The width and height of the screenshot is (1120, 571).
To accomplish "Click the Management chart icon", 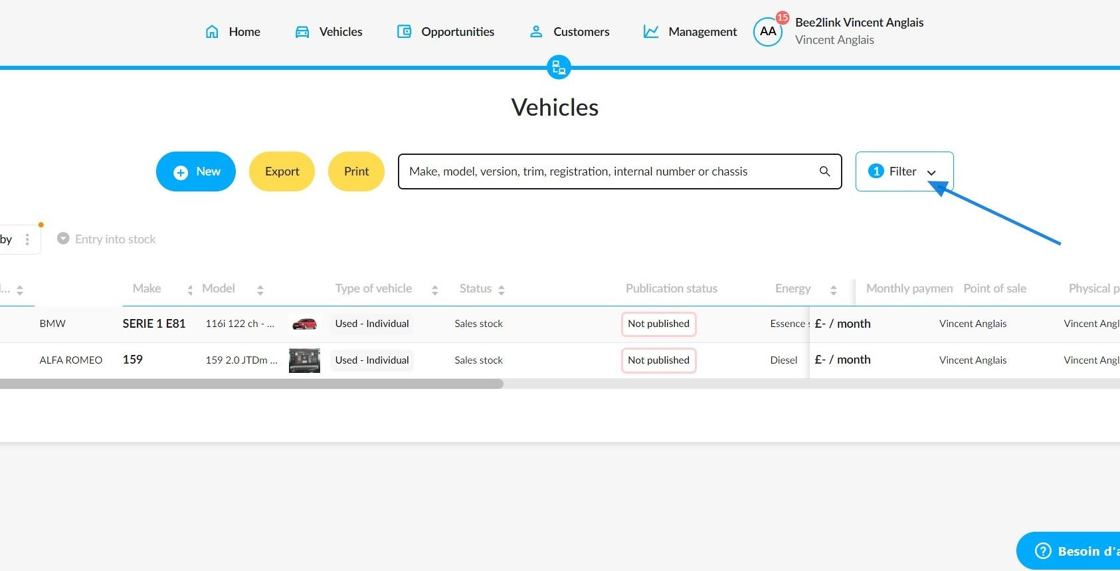I will 651,31.
